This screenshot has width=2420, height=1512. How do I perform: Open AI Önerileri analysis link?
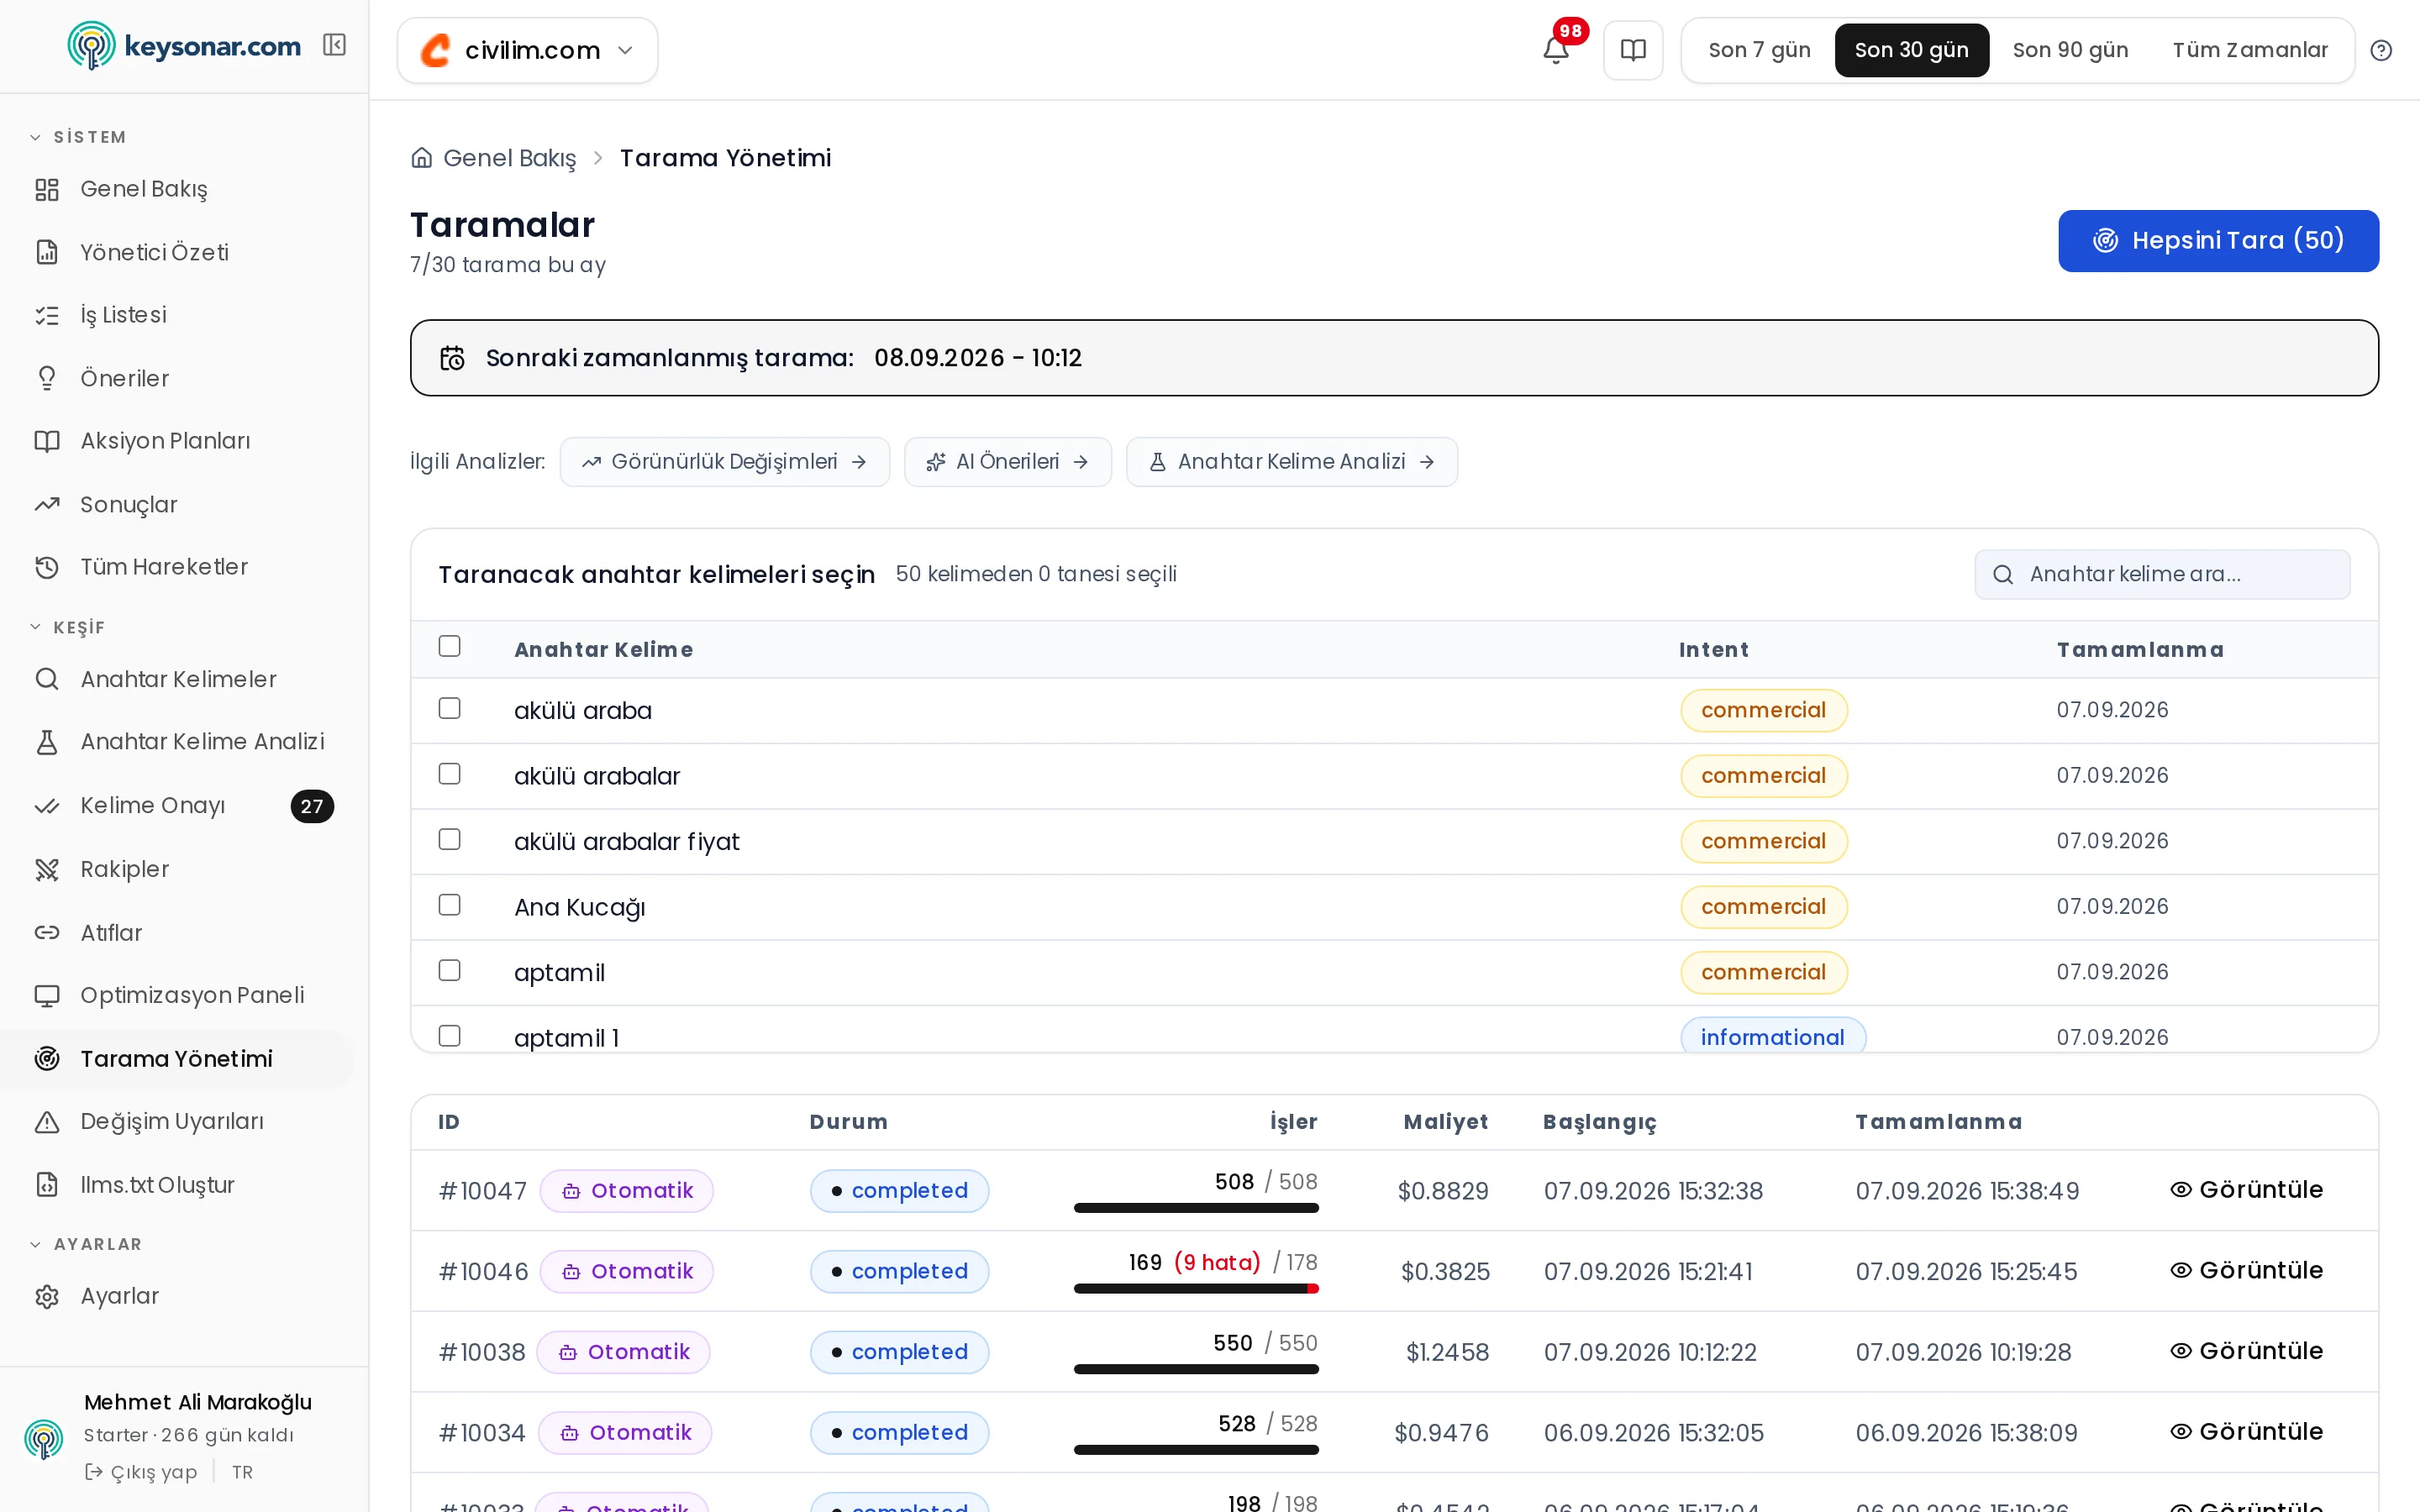[x=1007, y=462]
